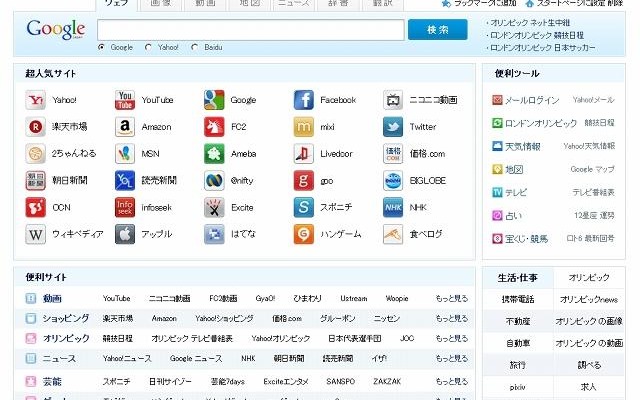Switch to the ウェブ search tab

click(117, 4)
